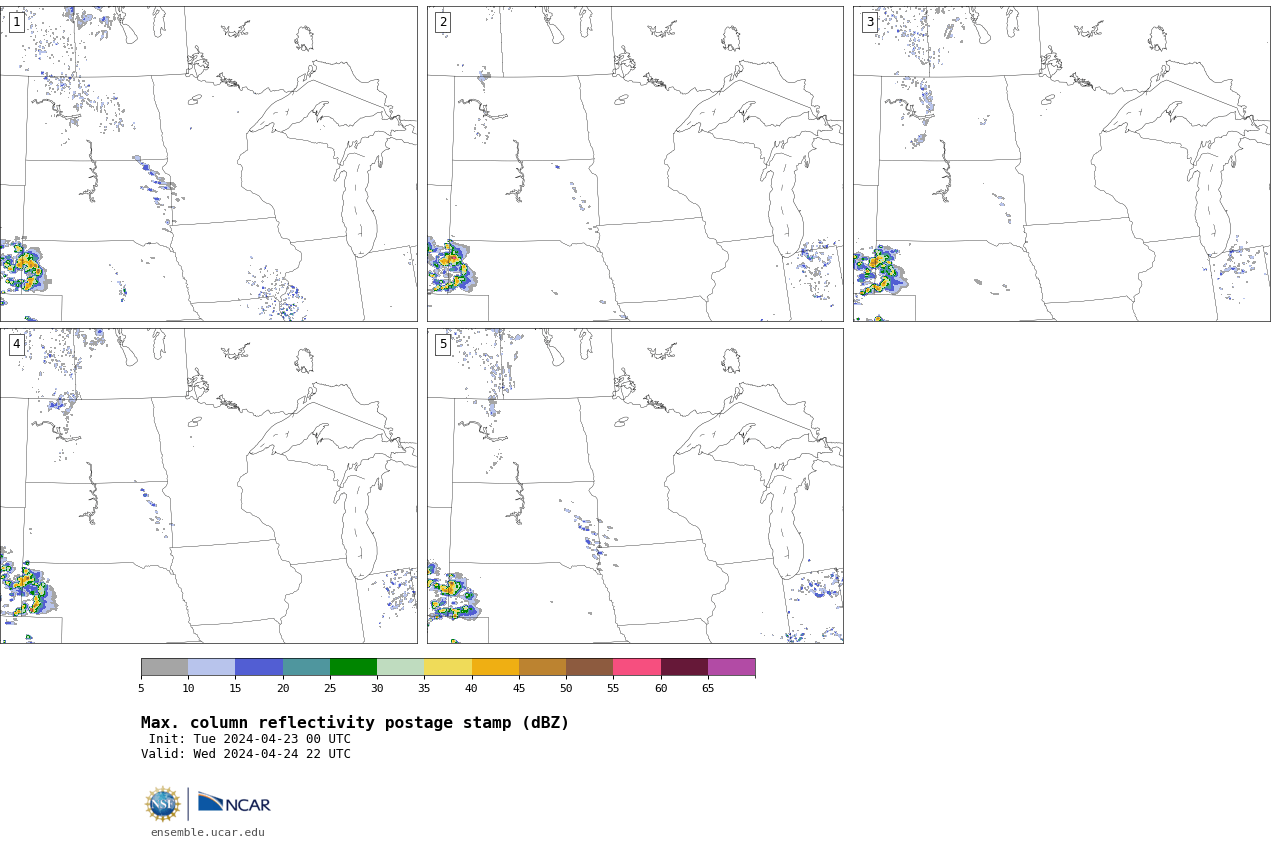
Task: Select the maroon 60-65 dBZ swatch
Action: coord(684,667)
